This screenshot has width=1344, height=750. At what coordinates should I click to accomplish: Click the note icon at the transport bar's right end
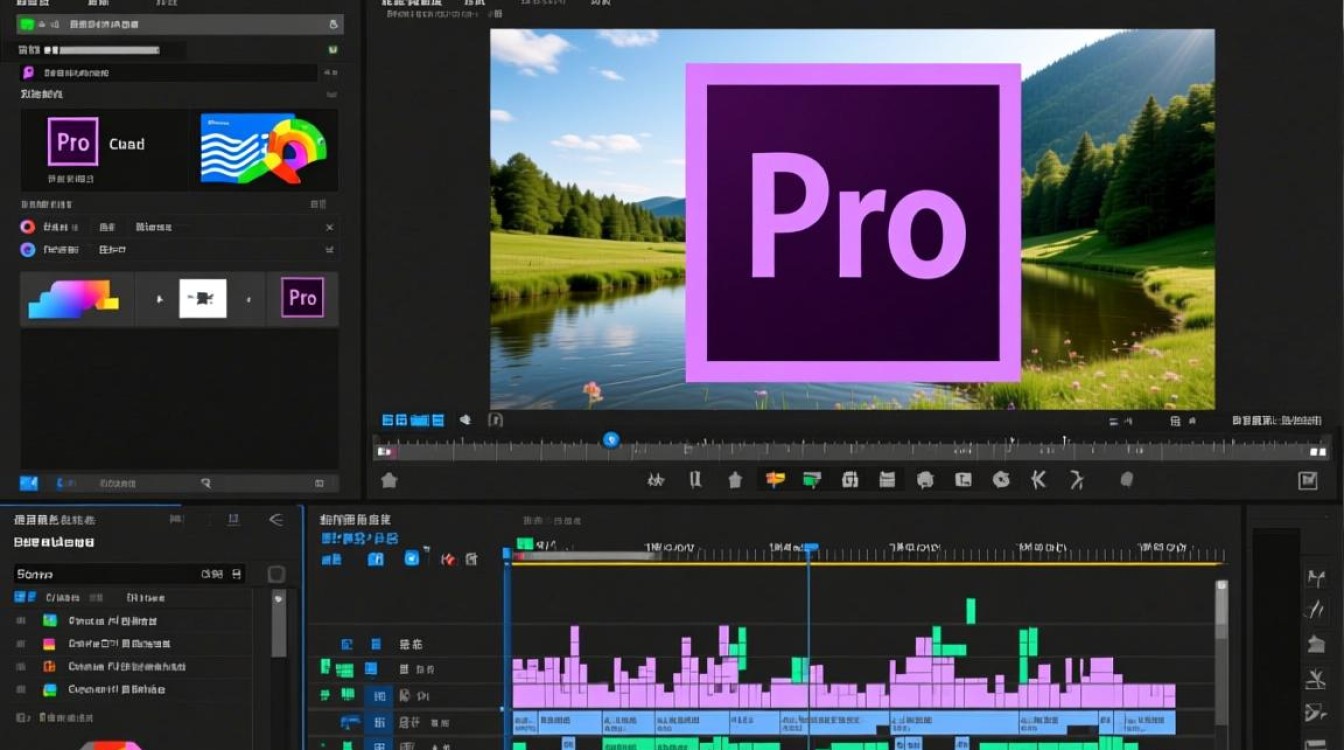point(1307,480)
